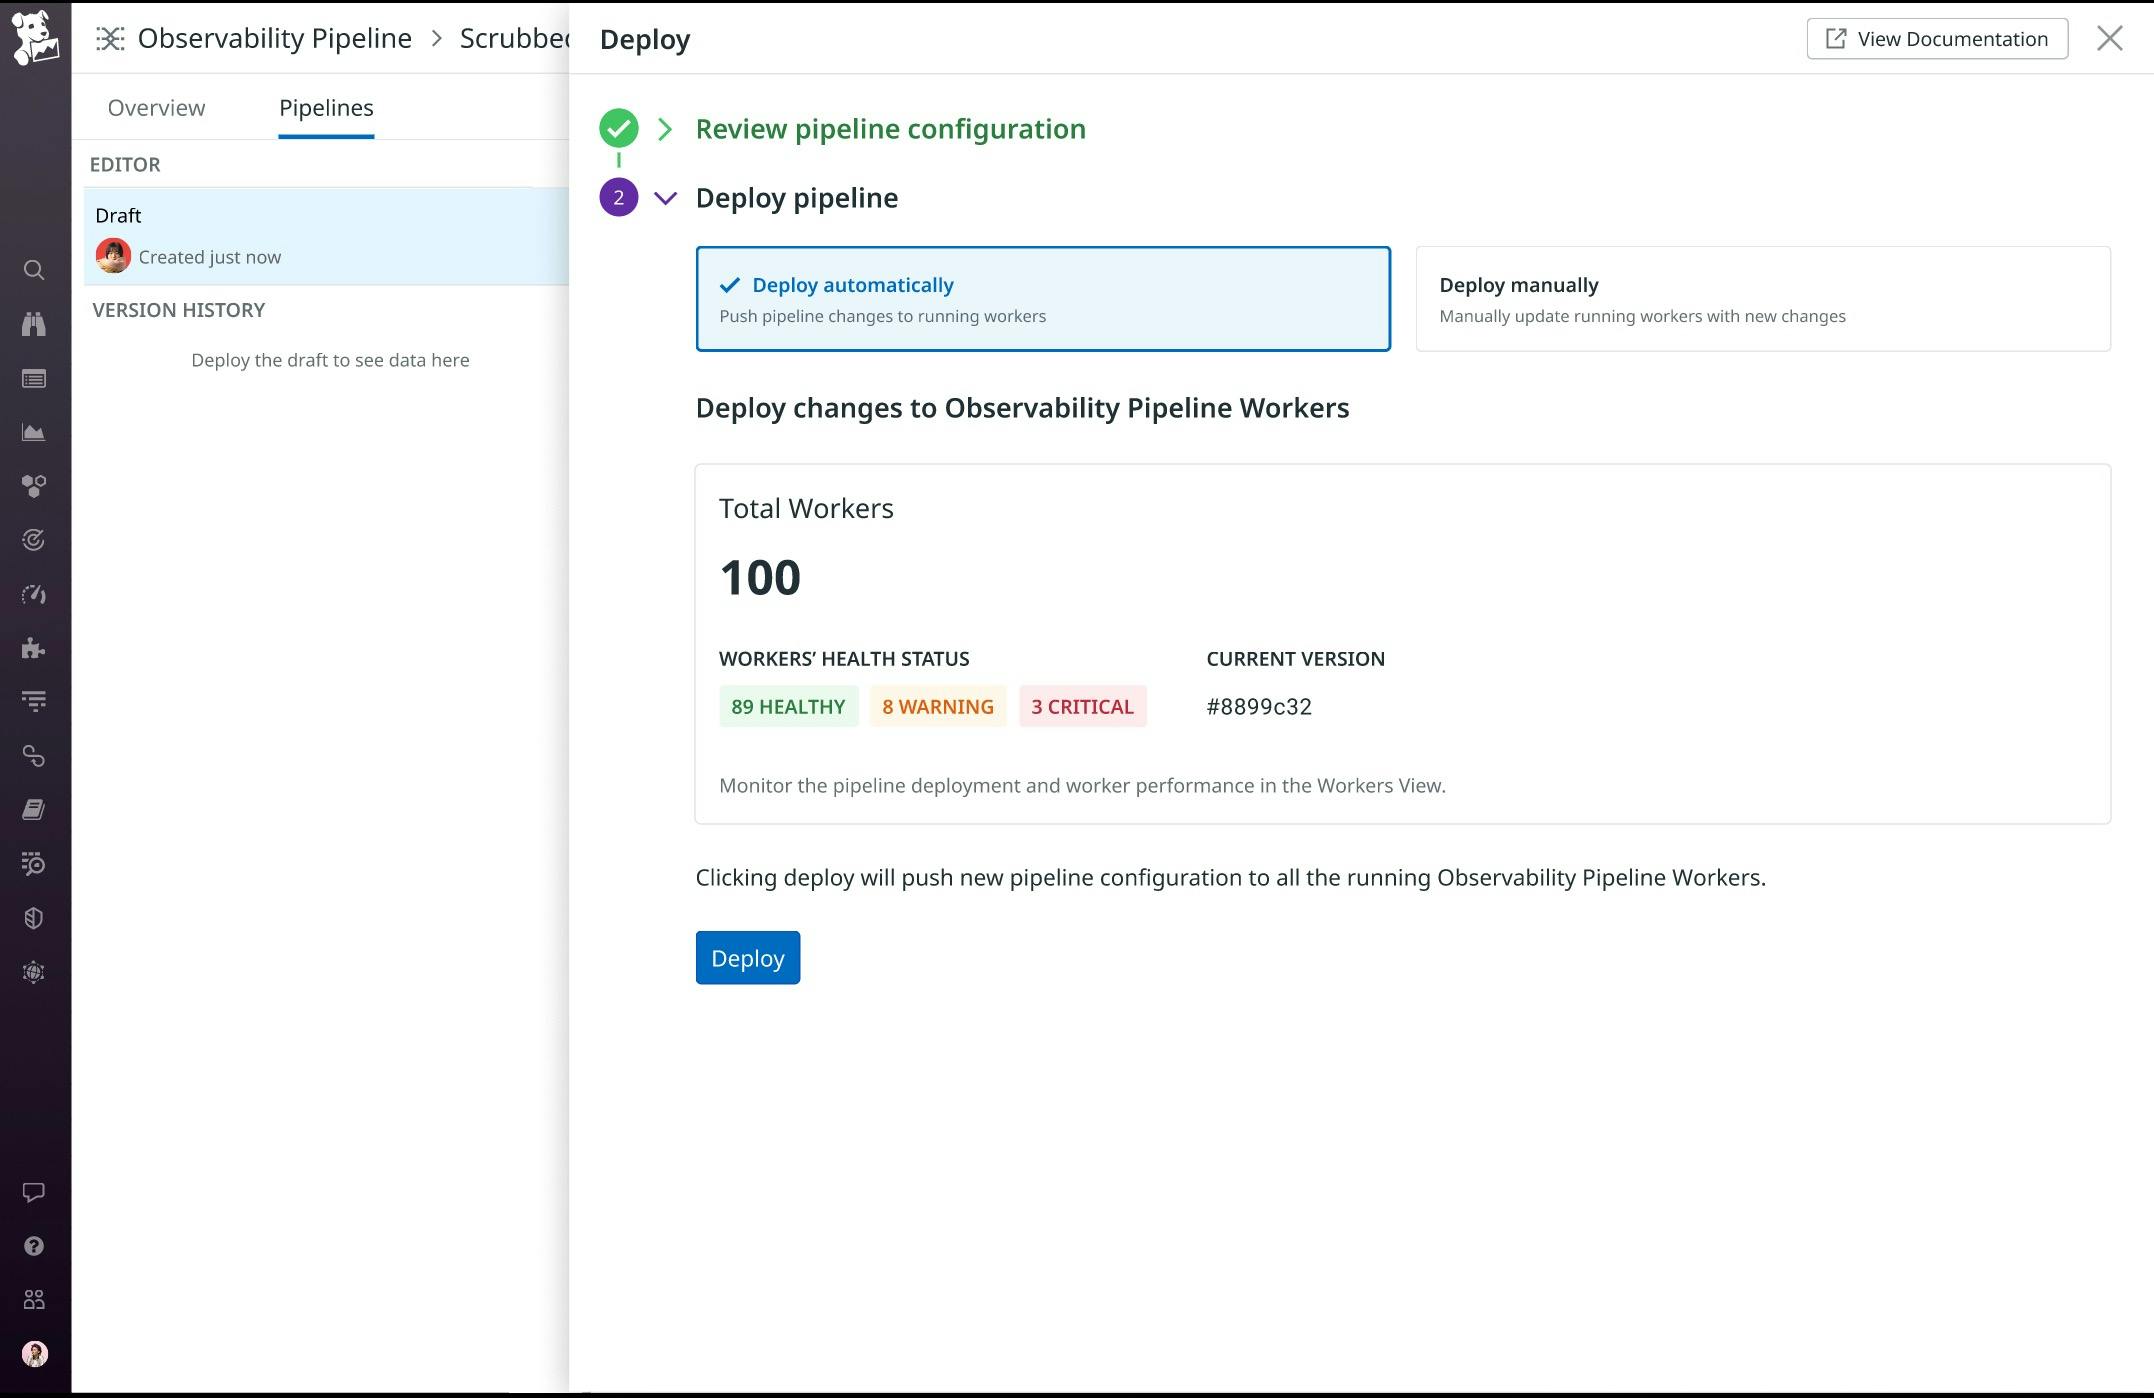Open the Observability Pipeline breadcrumb menu
The image size is (2154, 1398).
(x=275, y=38)
